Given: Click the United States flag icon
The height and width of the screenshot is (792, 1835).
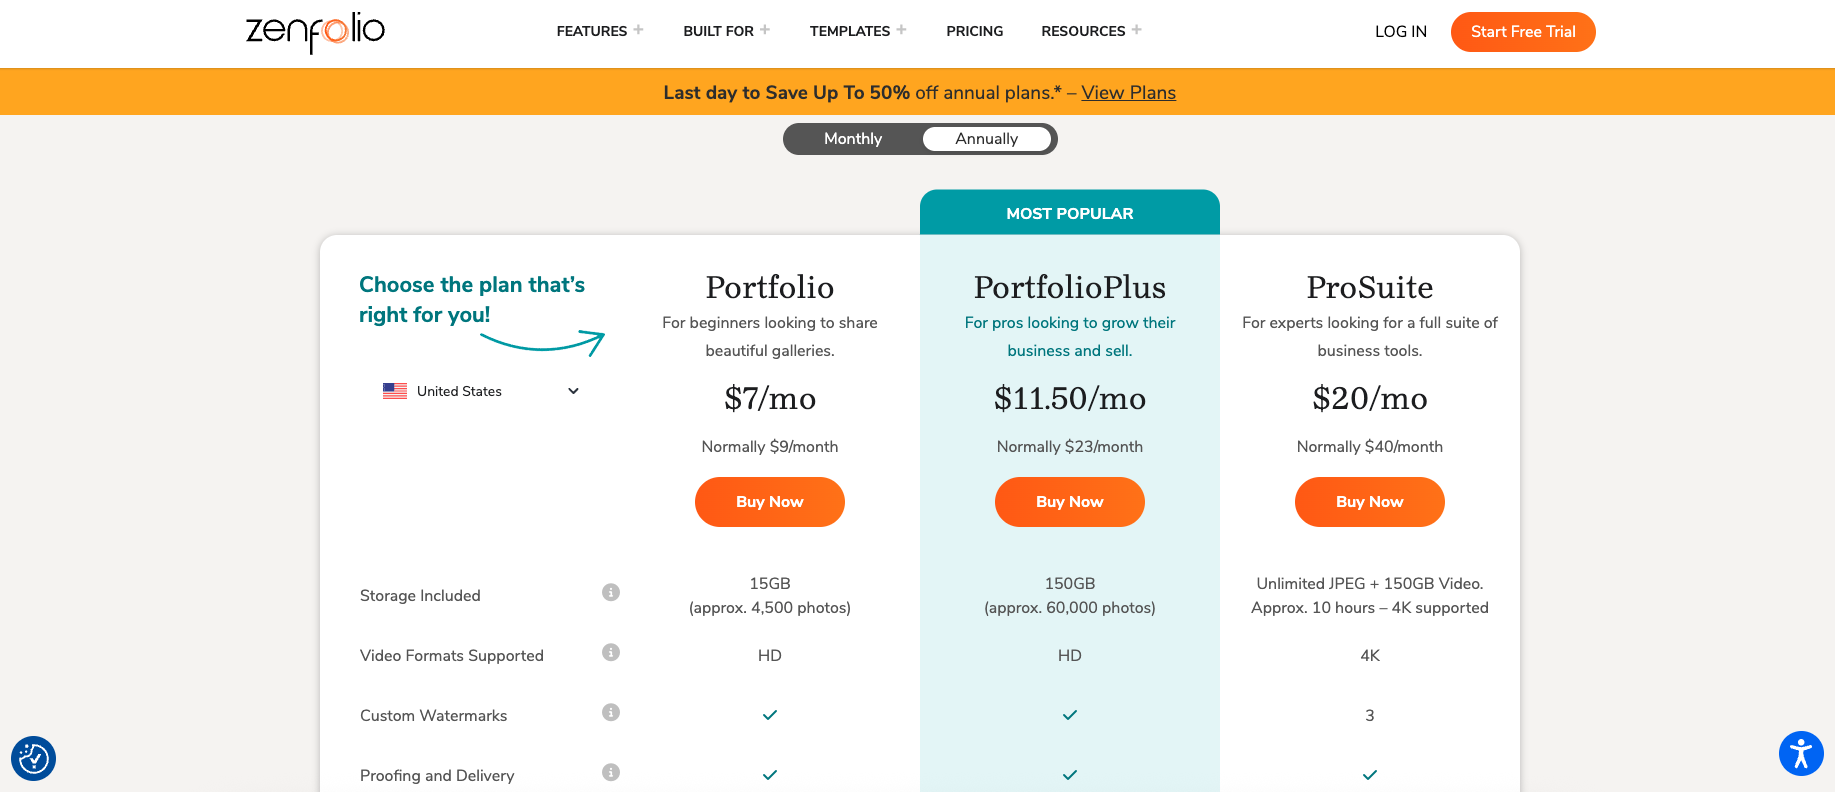Looking at the screenshot, I should (x=395, y=391).
